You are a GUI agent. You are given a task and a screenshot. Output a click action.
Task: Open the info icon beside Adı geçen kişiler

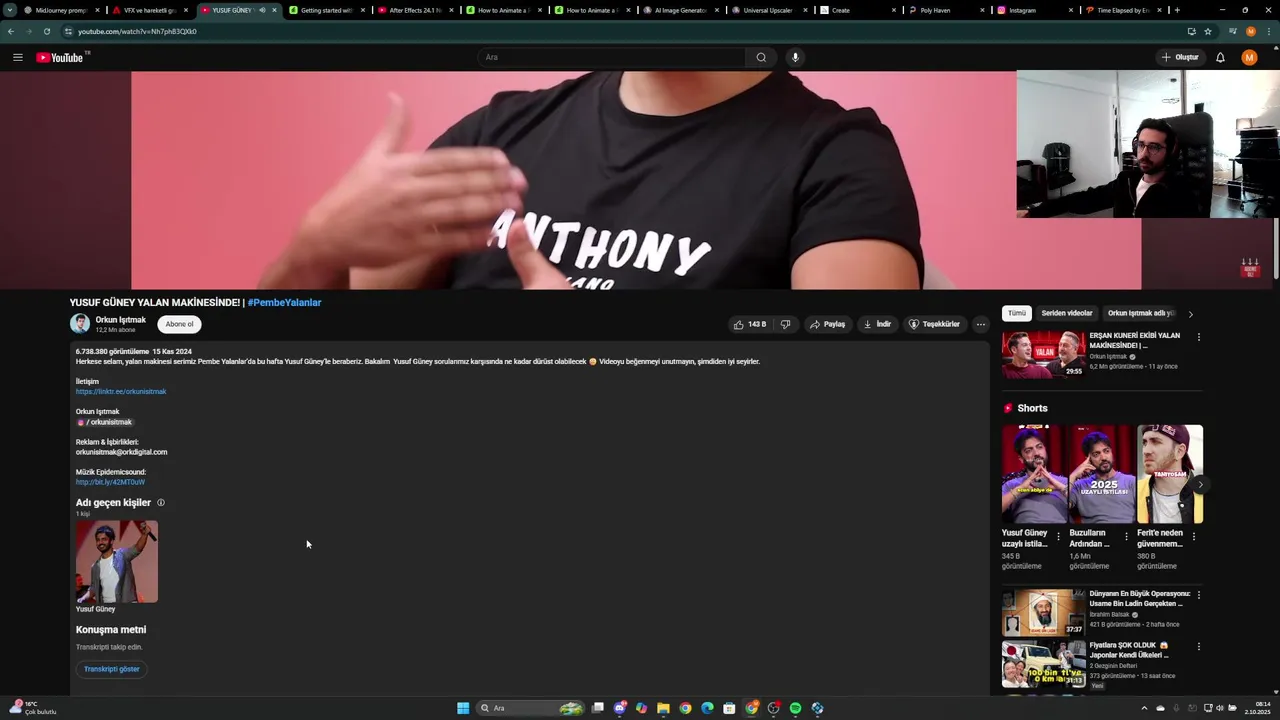tap(161, 503)
